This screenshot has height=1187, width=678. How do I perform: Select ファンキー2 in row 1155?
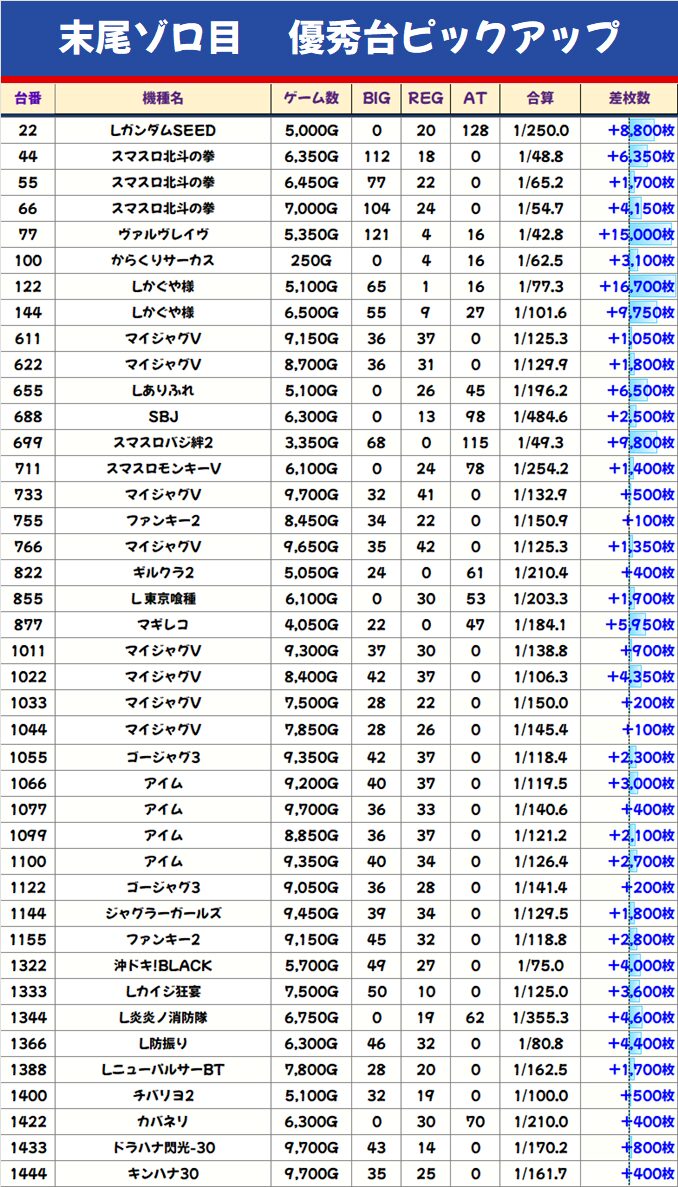click(163, 939)
